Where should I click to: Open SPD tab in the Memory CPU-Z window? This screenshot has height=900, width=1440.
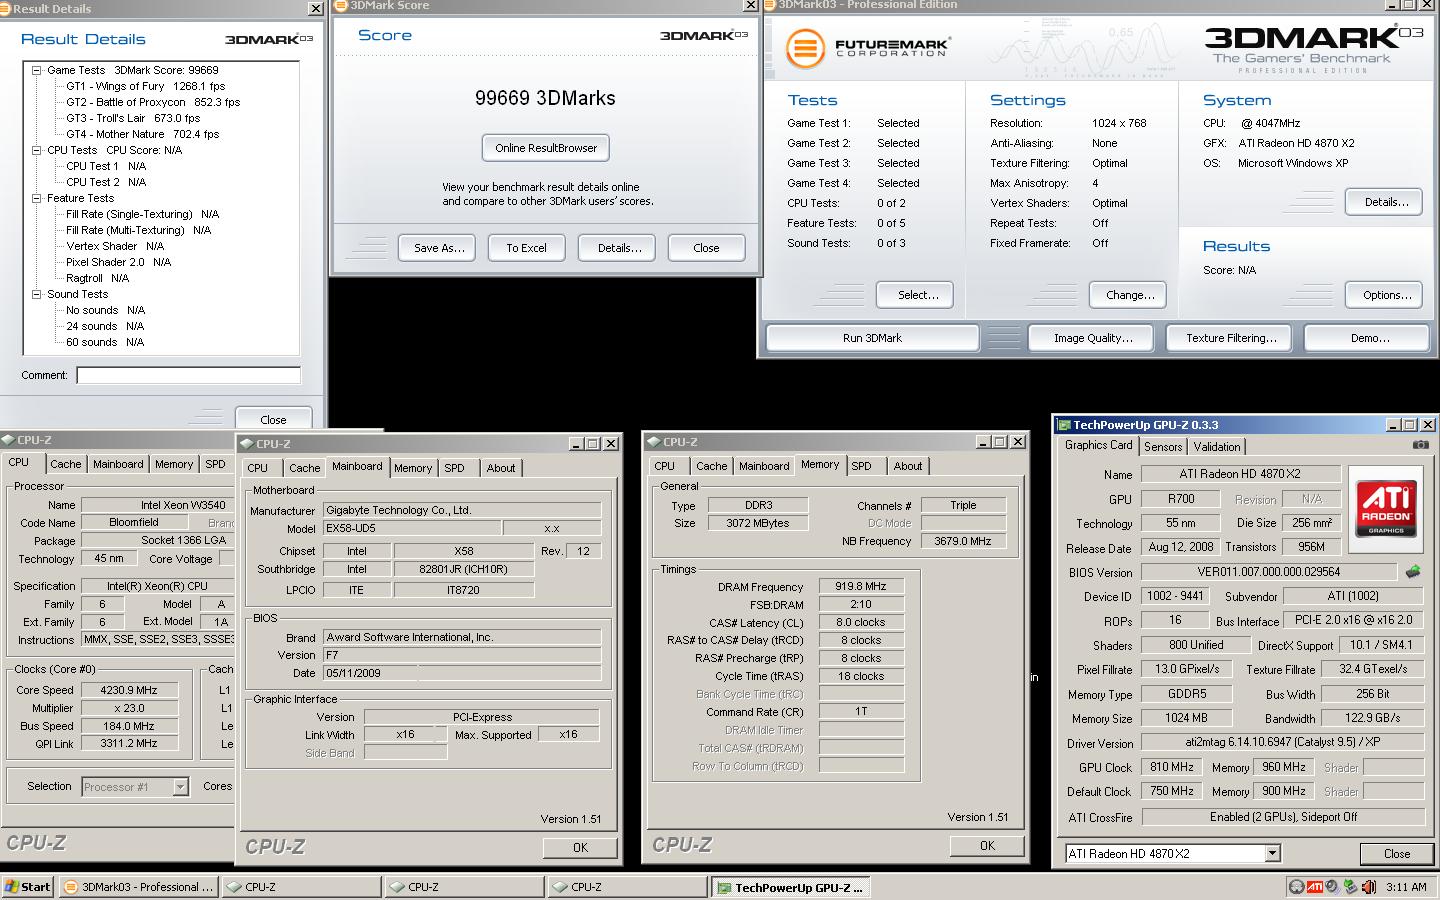pyautogui.click(x=861, y=466)
